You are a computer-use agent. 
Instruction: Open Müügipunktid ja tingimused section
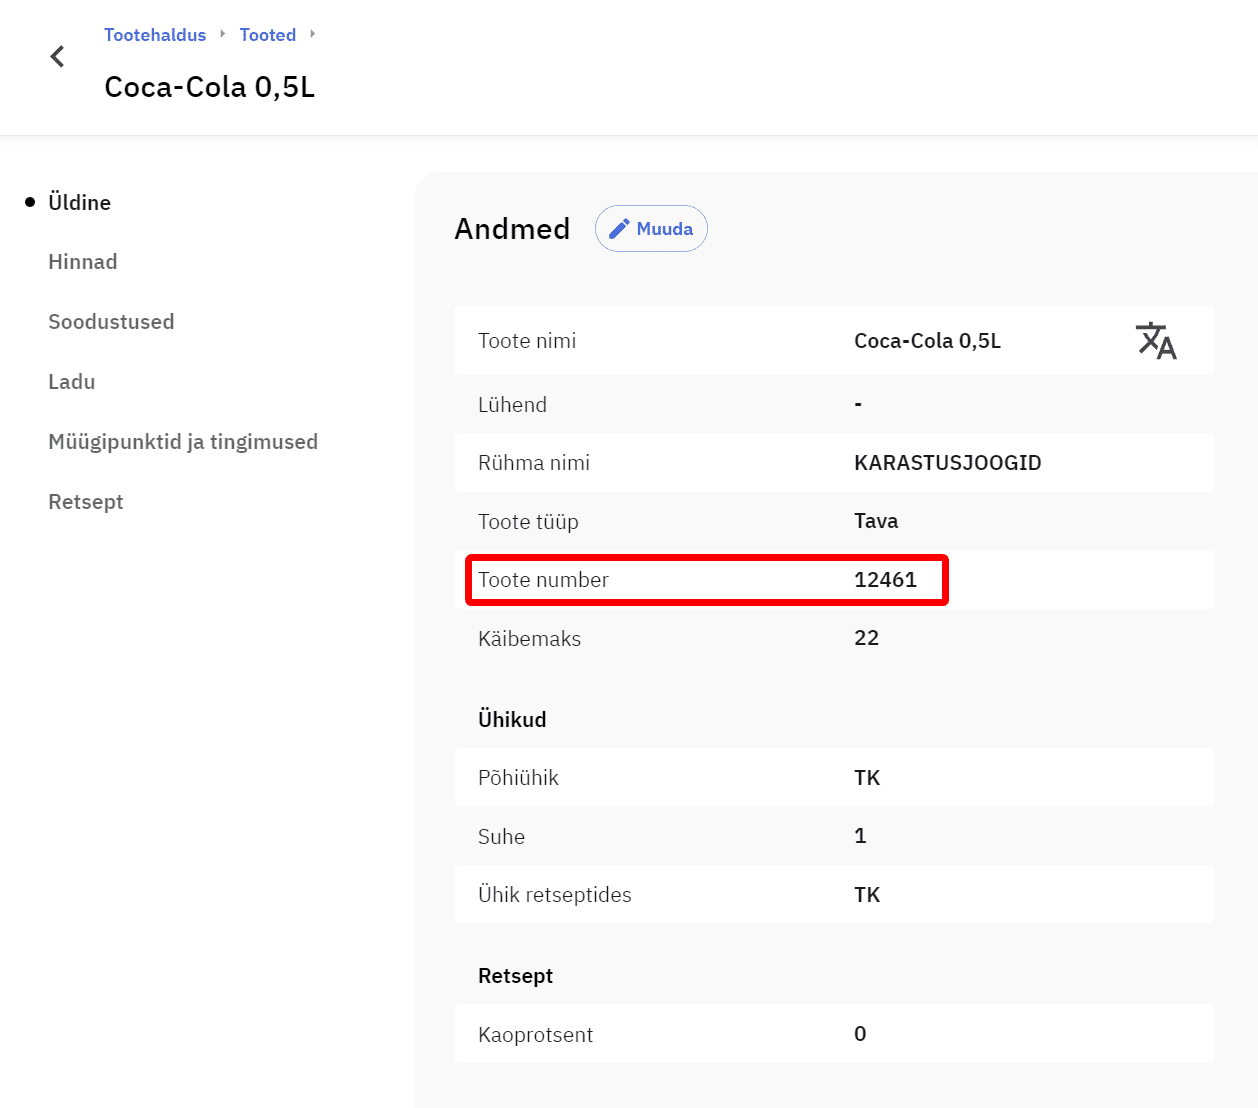pos(183,442)
